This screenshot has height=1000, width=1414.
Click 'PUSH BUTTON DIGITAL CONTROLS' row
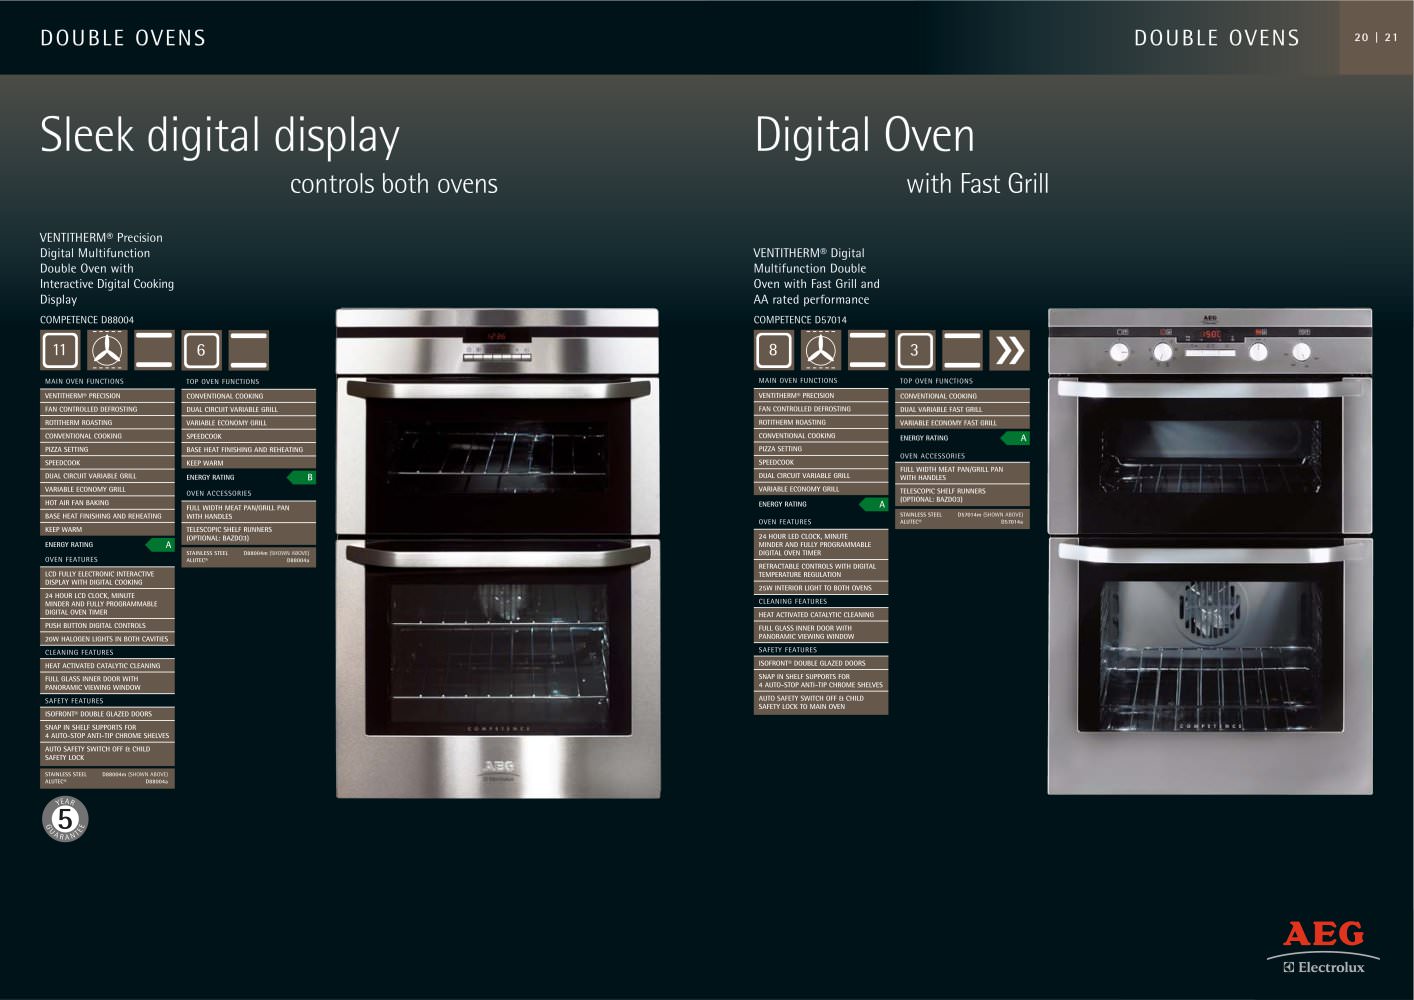[107, 626]
